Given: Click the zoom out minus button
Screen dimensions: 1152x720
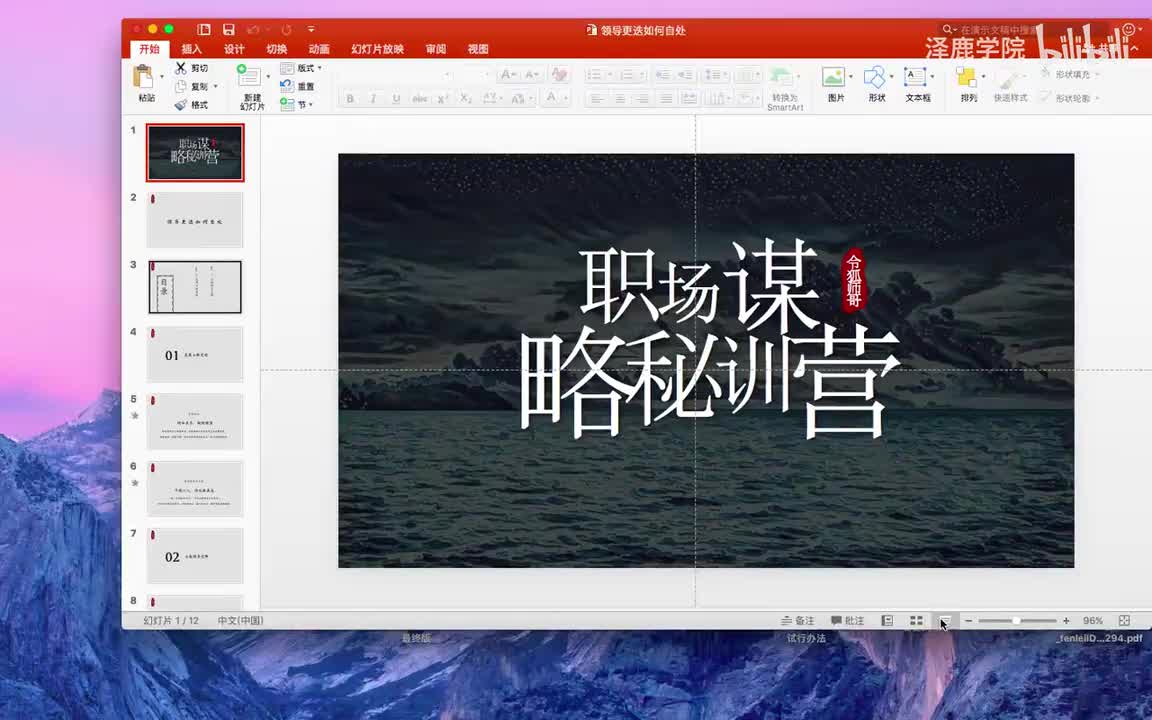Looking at the screenshot, I should [x=968, y=621].
